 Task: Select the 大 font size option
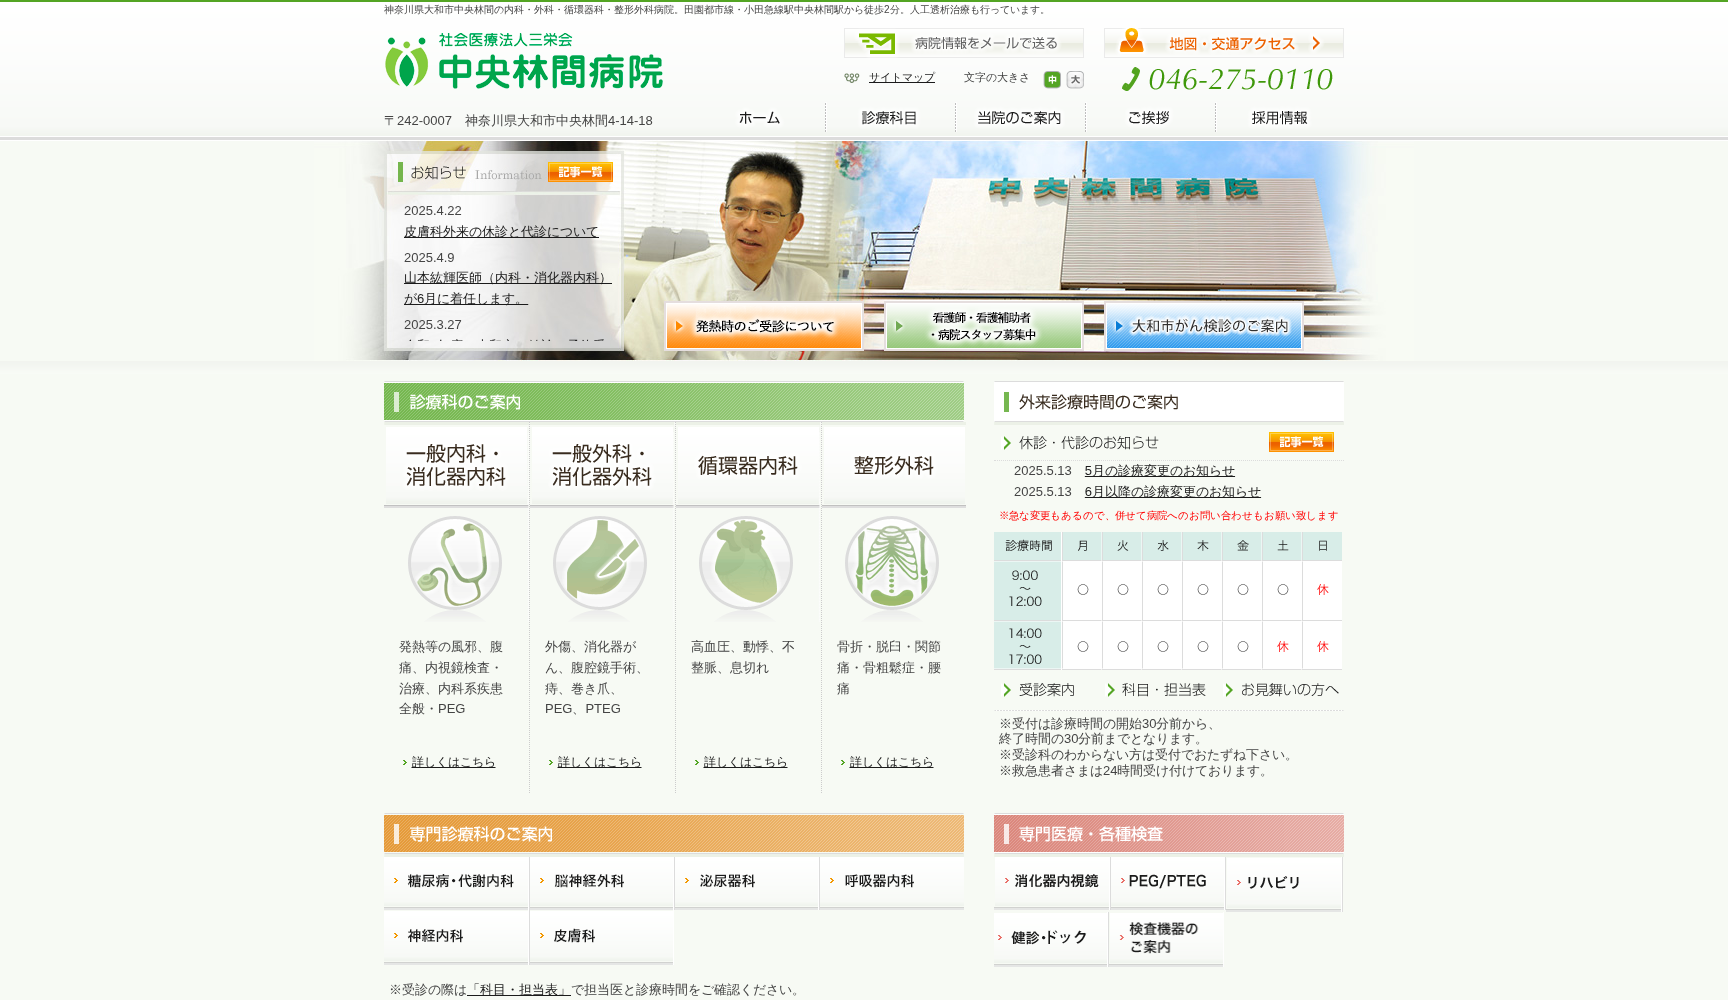(x=1075, y=79)
